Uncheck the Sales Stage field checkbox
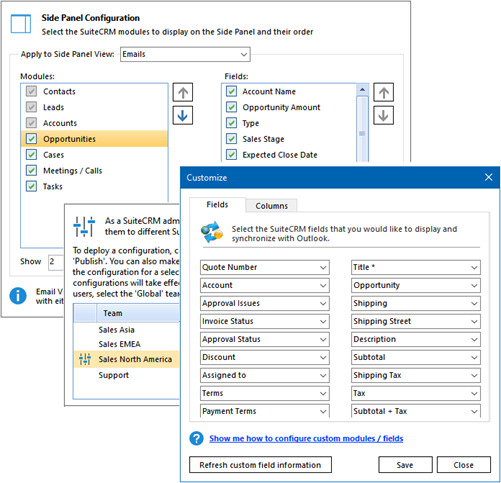The width and height of the screenshot is (501, 483). click(x=231, y=139)
